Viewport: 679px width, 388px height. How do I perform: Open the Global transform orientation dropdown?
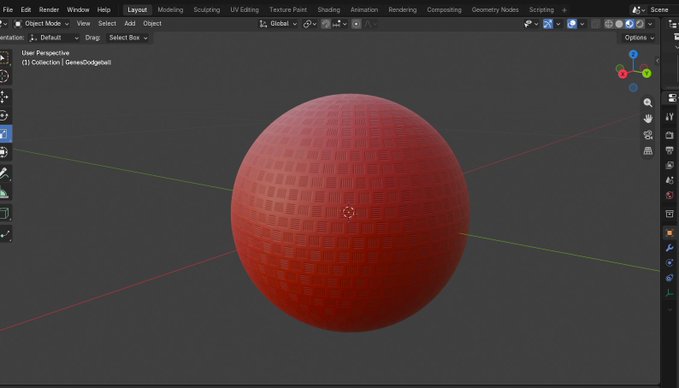click(x=278, y=24)
